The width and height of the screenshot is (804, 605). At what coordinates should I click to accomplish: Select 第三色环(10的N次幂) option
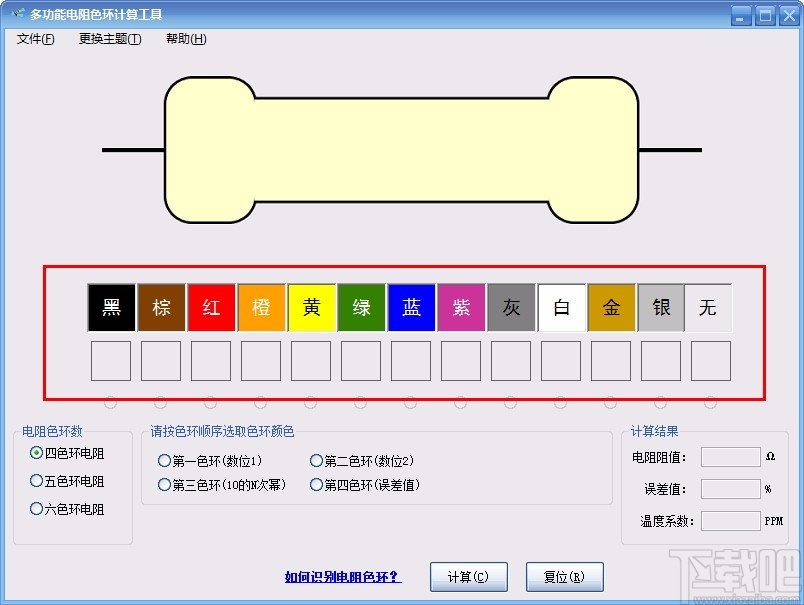point(163,485)
